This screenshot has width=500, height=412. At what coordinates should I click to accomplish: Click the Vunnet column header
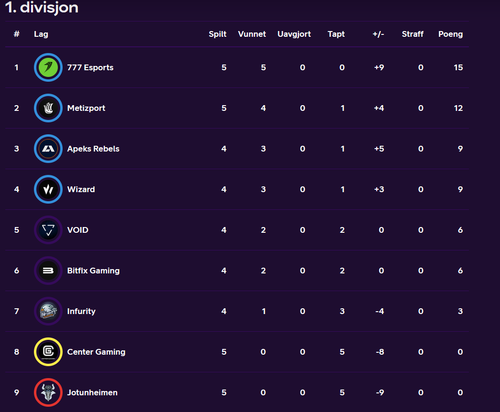point(252,34)
